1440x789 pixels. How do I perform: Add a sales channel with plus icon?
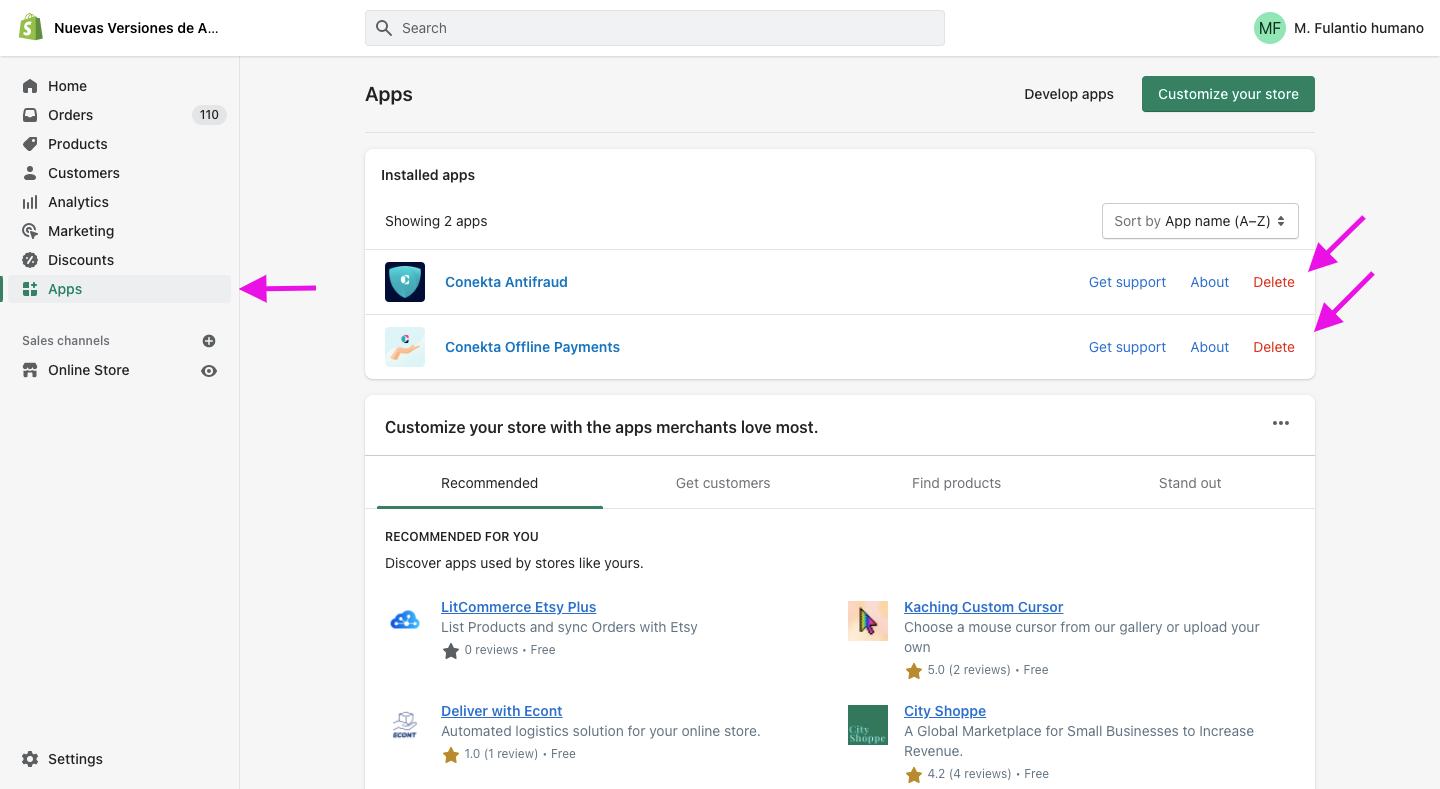tap(209, 341)
